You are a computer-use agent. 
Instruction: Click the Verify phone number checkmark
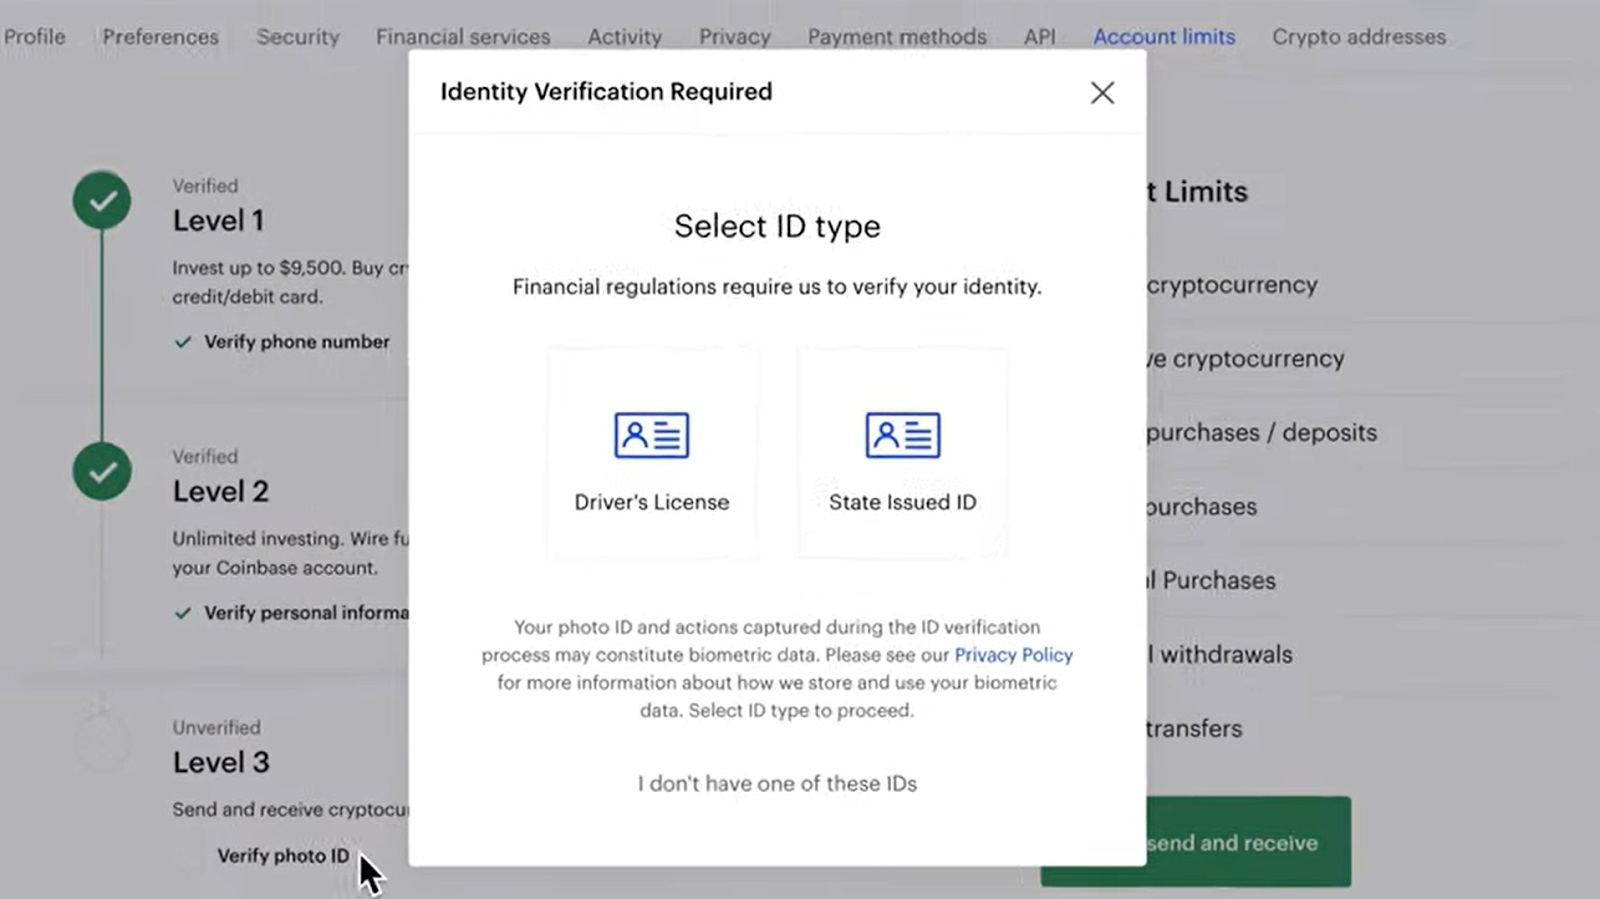click(x=182, y=342)
